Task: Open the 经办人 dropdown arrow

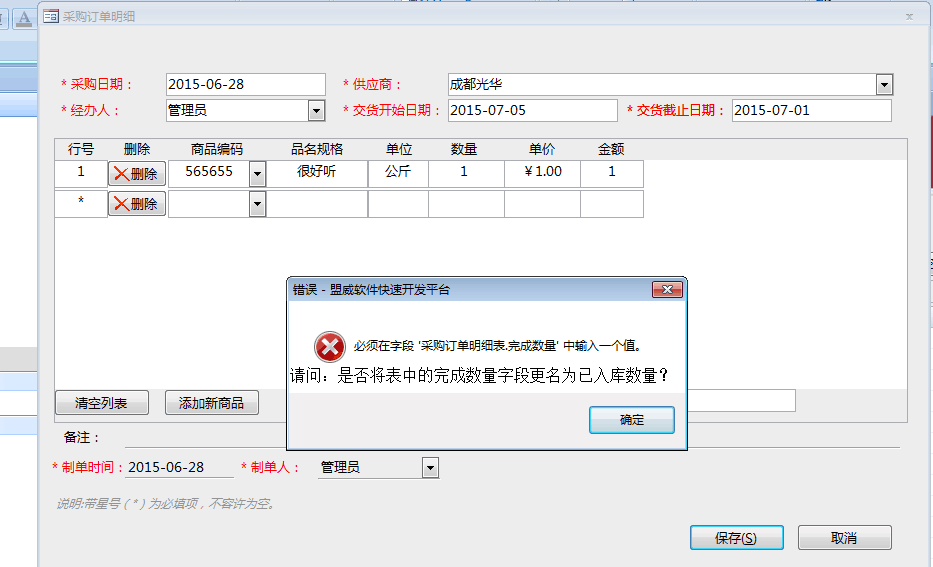Action: click(316, 111)
